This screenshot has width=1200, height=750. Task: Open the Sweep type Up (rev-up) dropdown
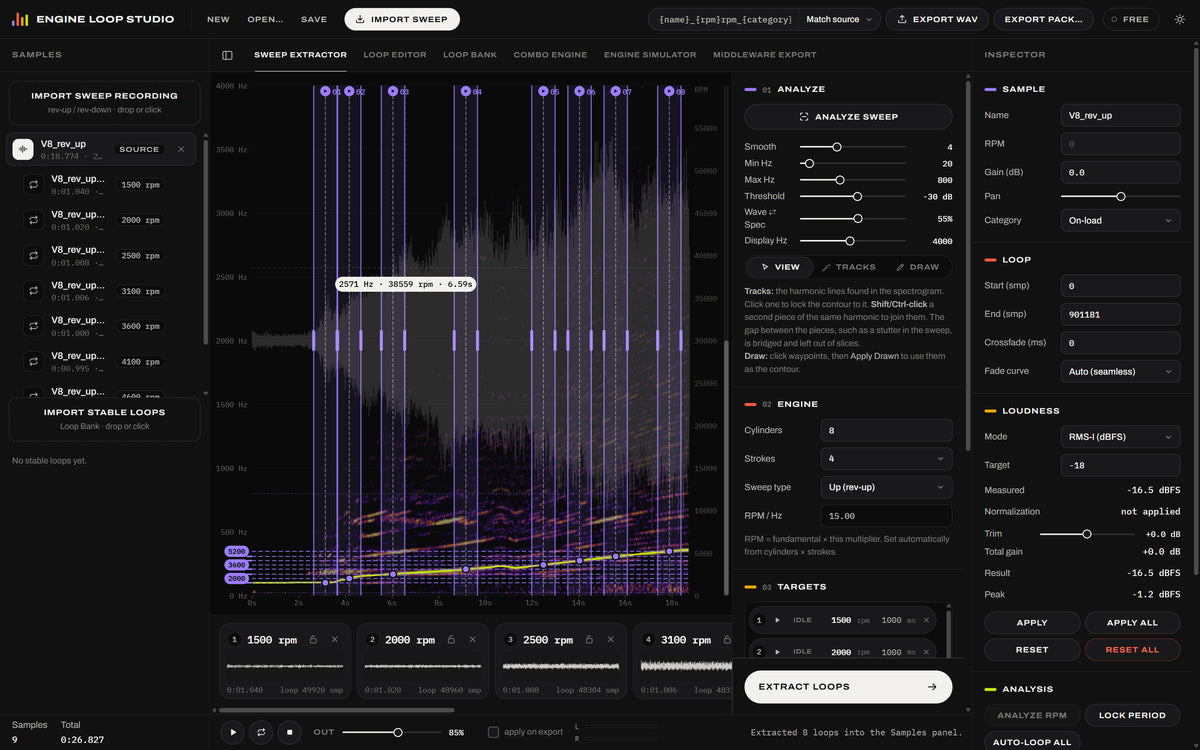tap(886, 487)
